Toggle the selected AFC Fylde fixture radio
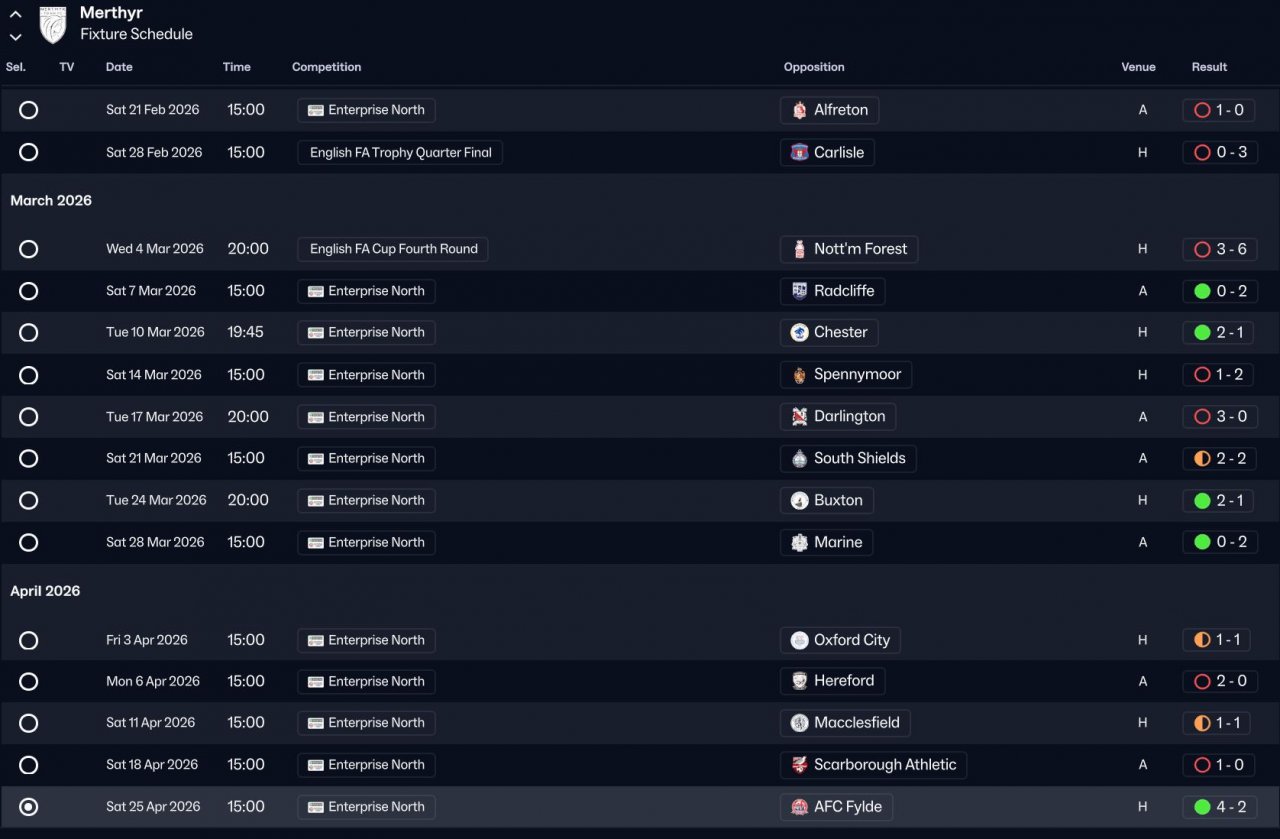 (29, 807)
